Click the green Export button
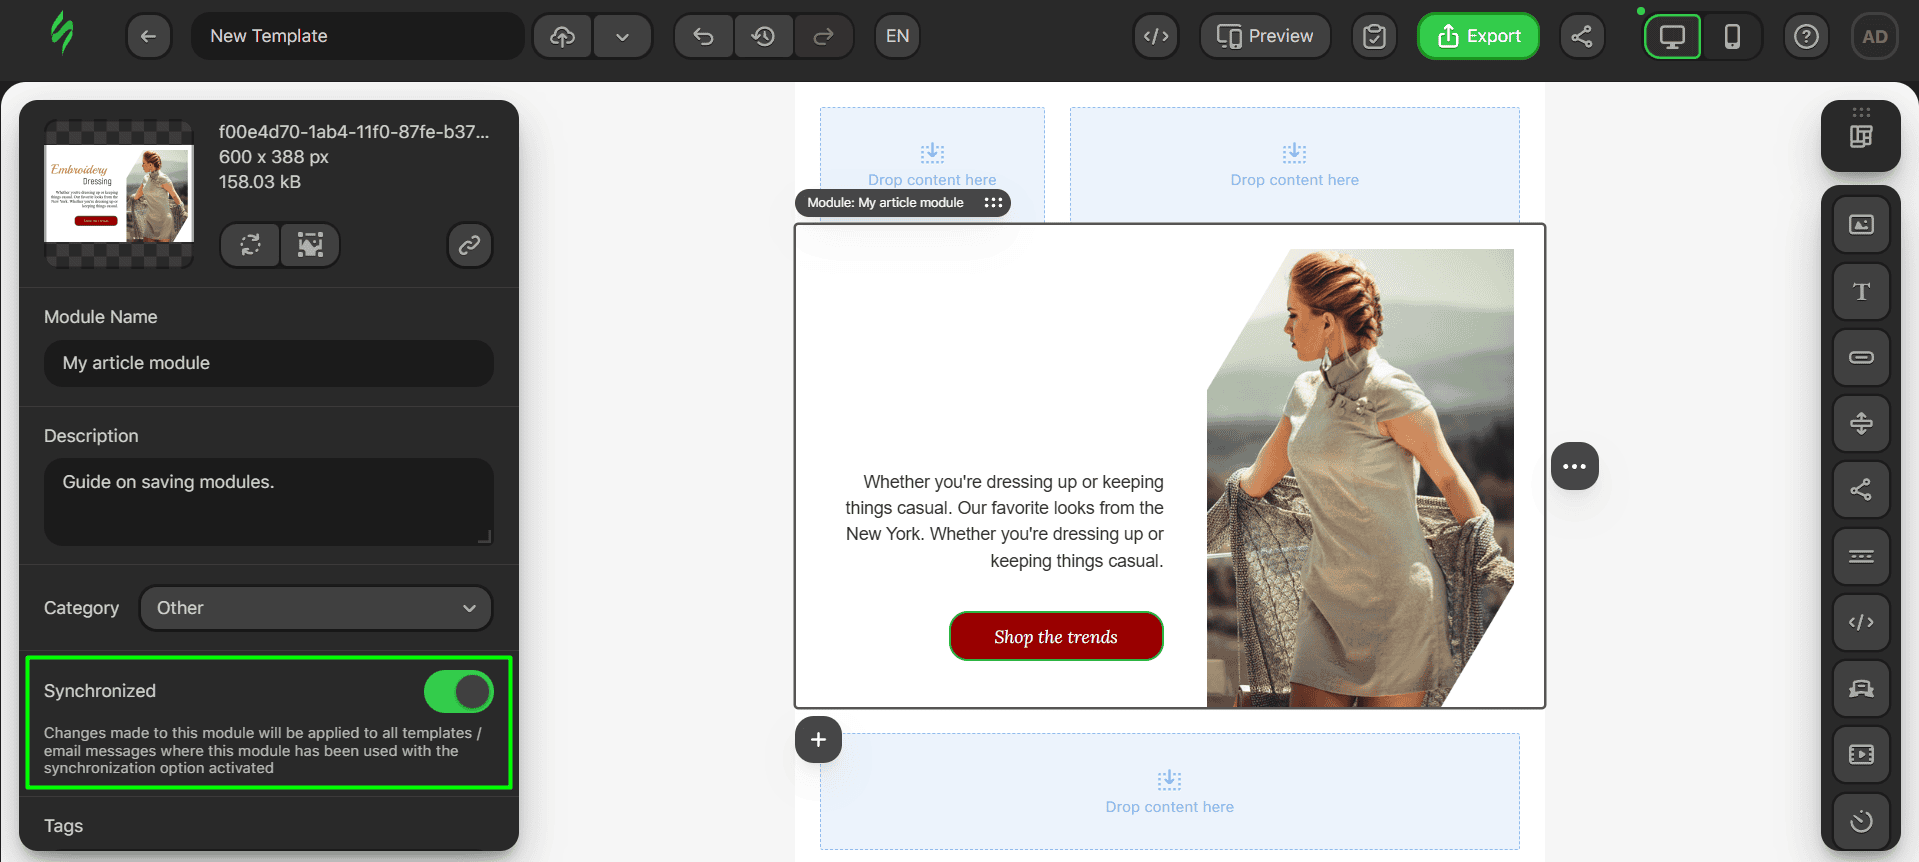This screenshot has width=1919, height=862. pyautogui.click(x=1478, y=37)
